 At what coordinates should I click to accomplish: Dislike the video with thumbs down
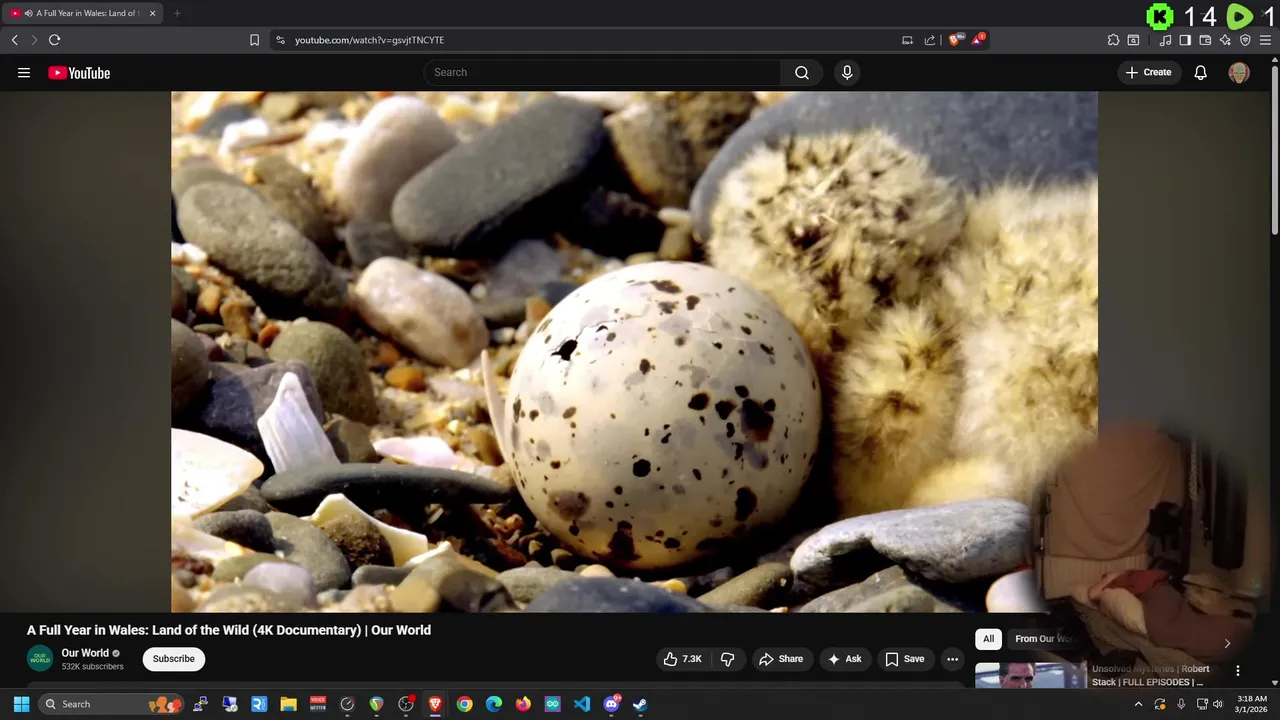(x=727, y=659)
